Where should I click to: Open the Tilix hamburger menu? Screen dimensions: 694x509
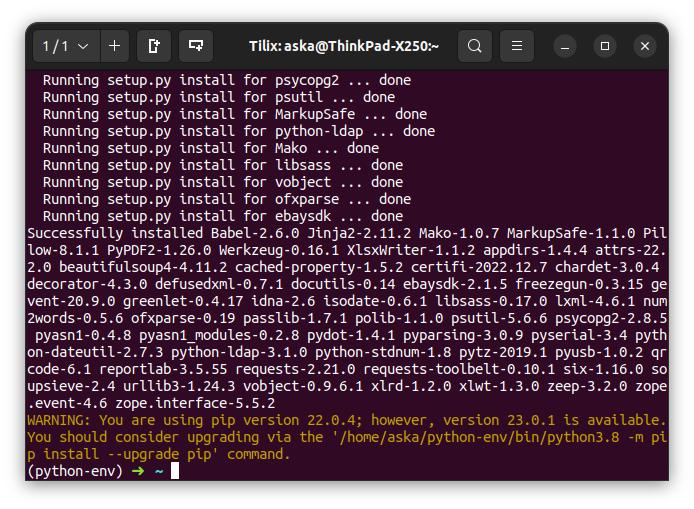pos(516,46)
